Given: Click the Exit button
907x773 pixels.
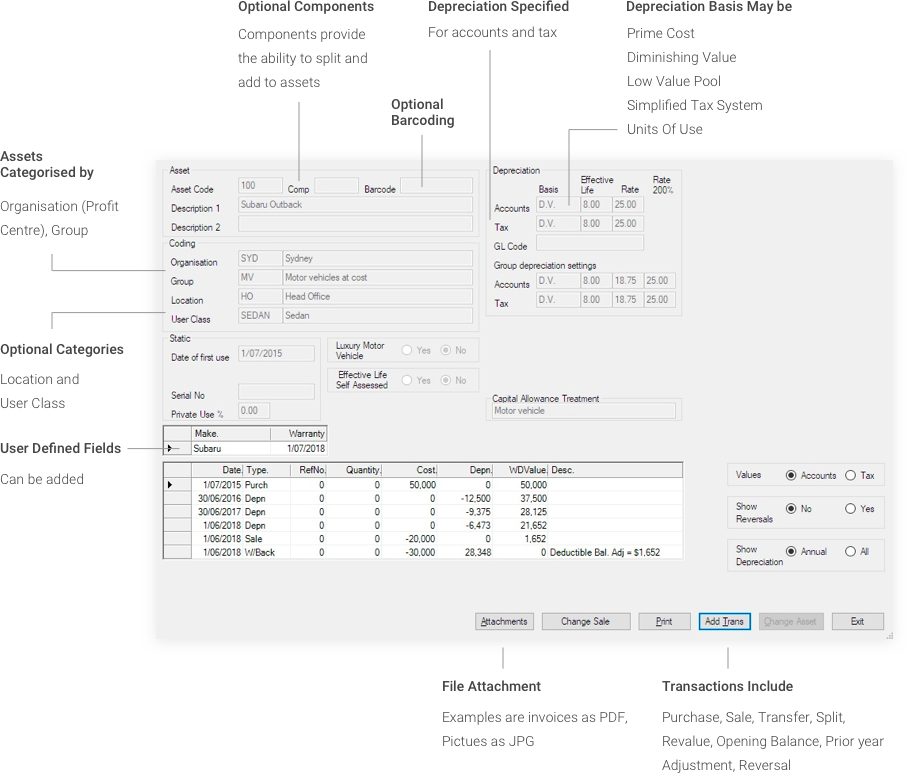Looking at the screenshot, I should [x=857, y=621].
